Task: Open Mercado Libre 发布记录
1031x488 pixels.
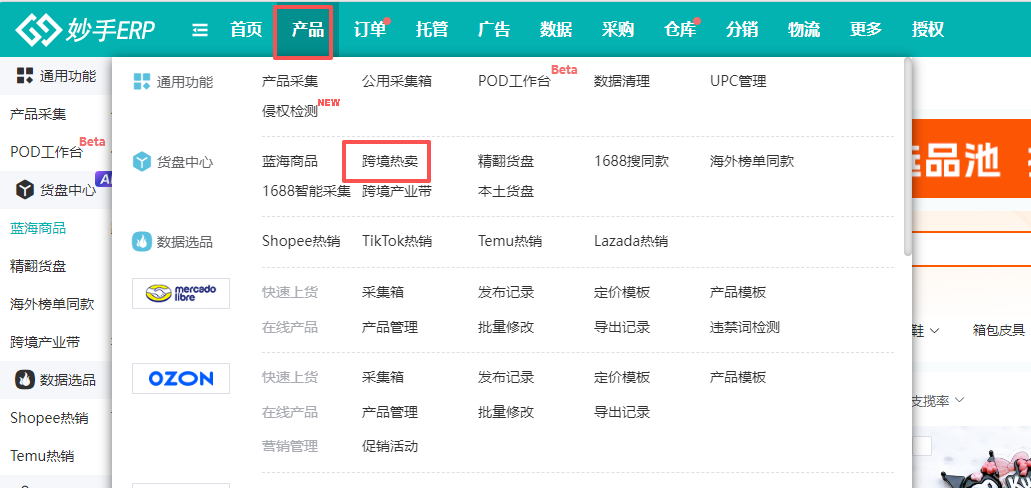Action: pos(506,292)
